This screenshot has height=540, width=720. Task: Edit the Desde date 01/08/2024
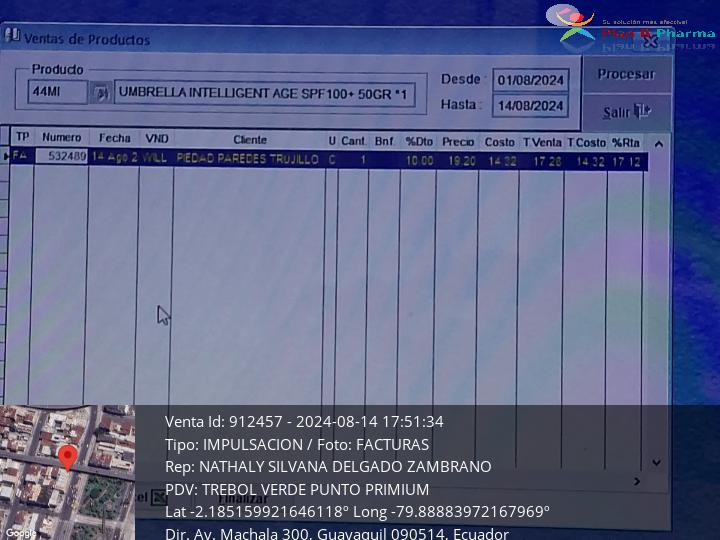point(530,80)
